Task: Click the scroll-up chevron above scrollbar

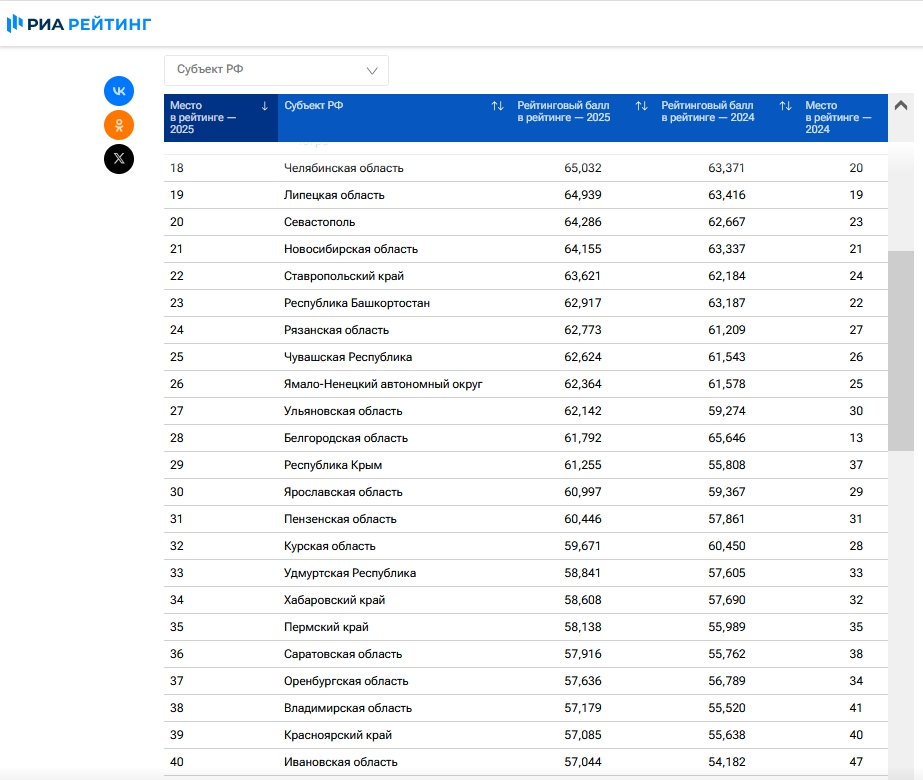Action: click(x=901, y=106)
